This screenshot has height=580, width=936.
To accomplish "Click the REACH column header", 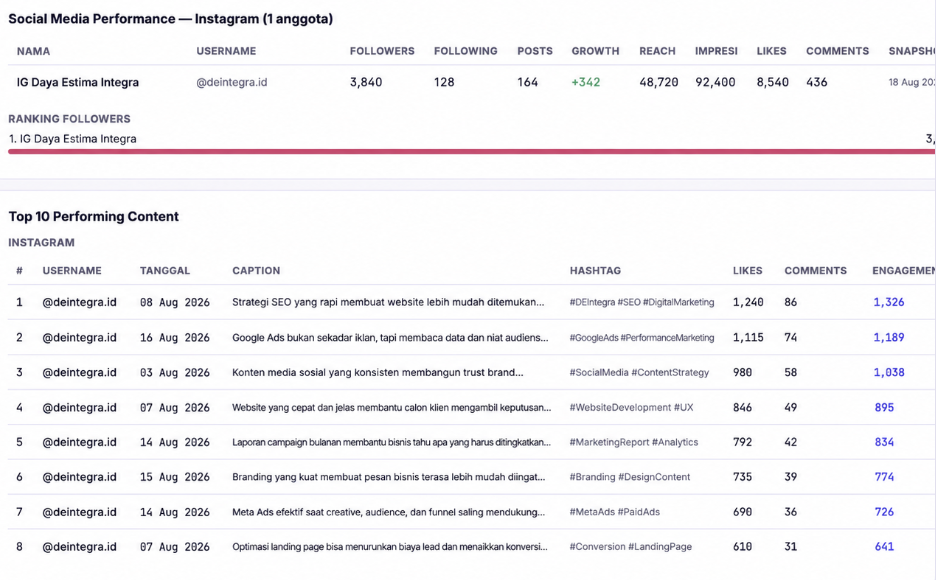I will click(x=657, y=51).
